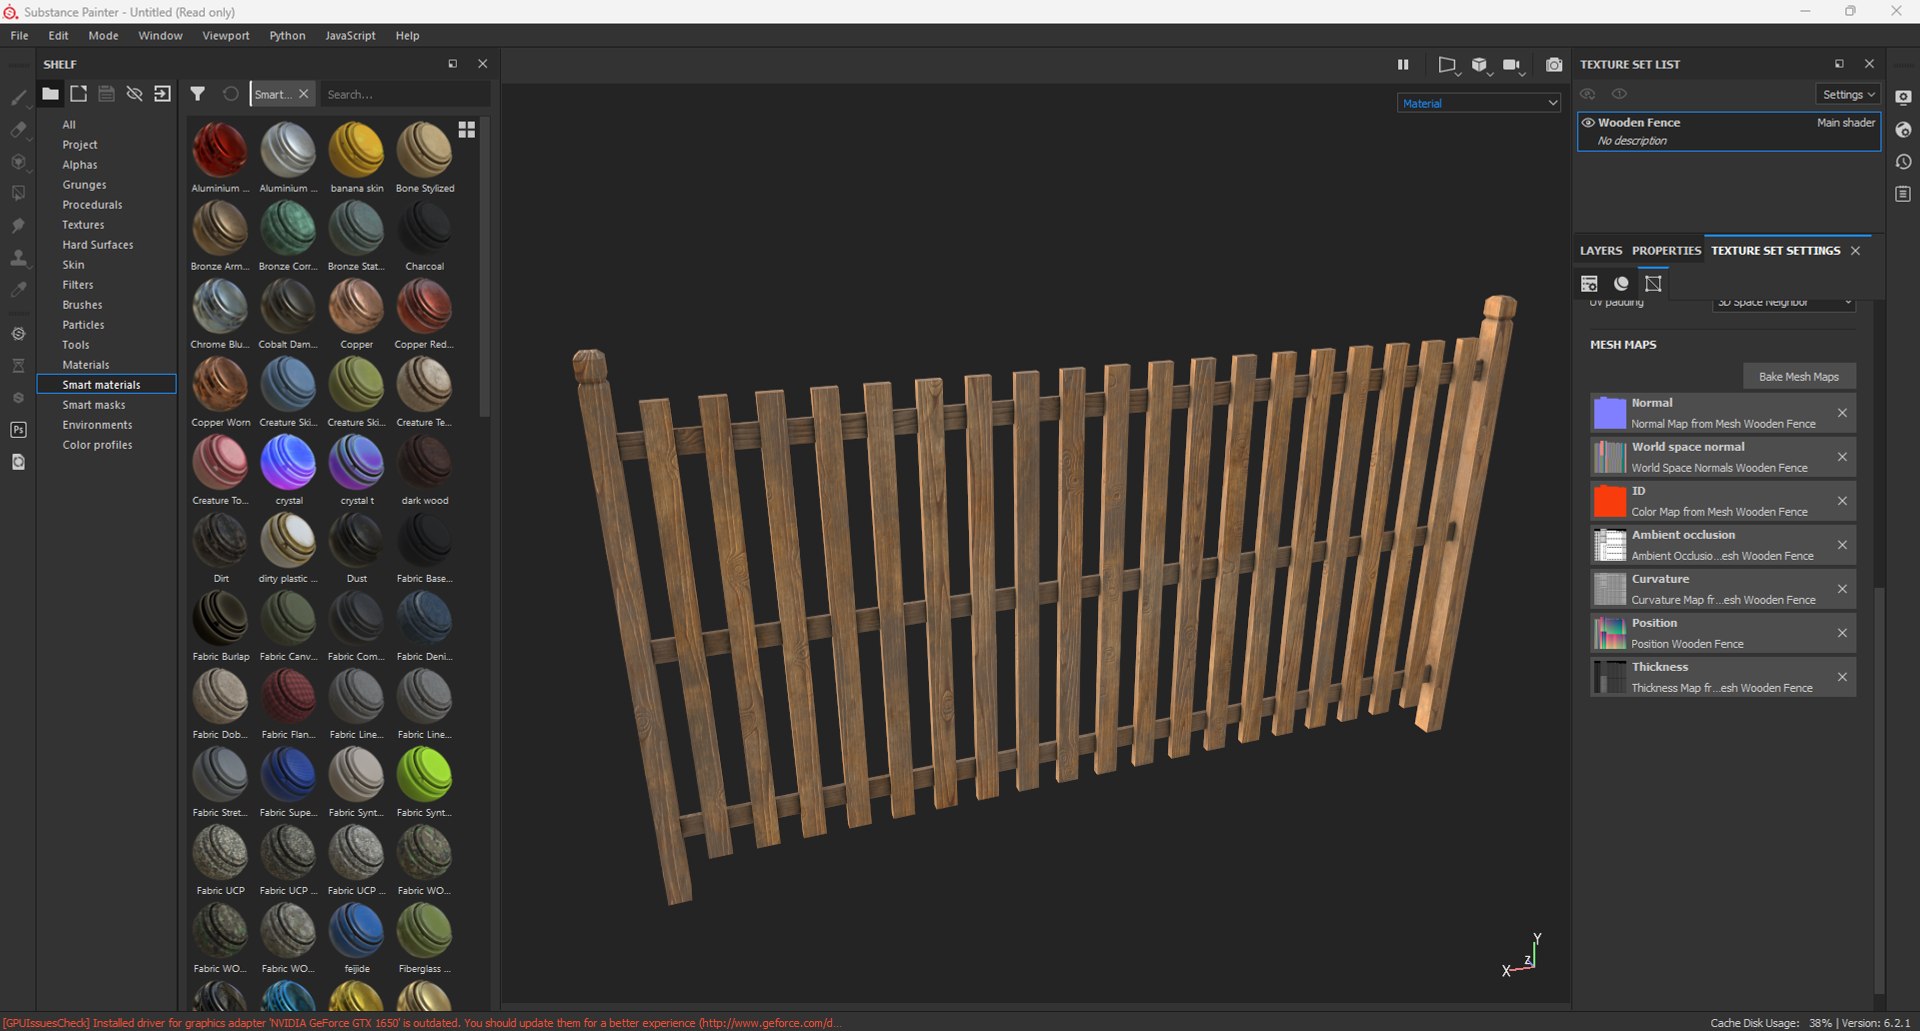1920x1031 pixels.
Task: Select Smart masks shelf category
Action: 94,405
